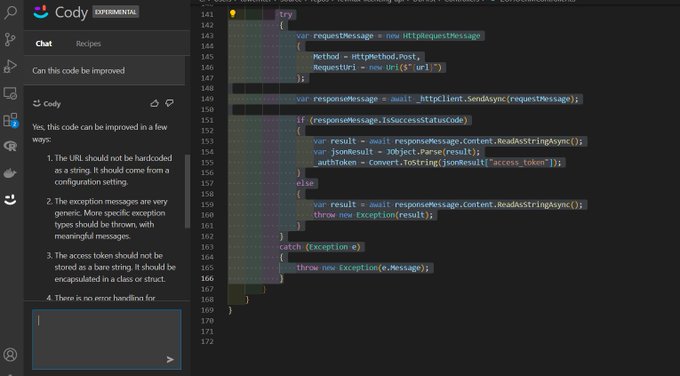Open the Run and Debug view

click(10, 66)
